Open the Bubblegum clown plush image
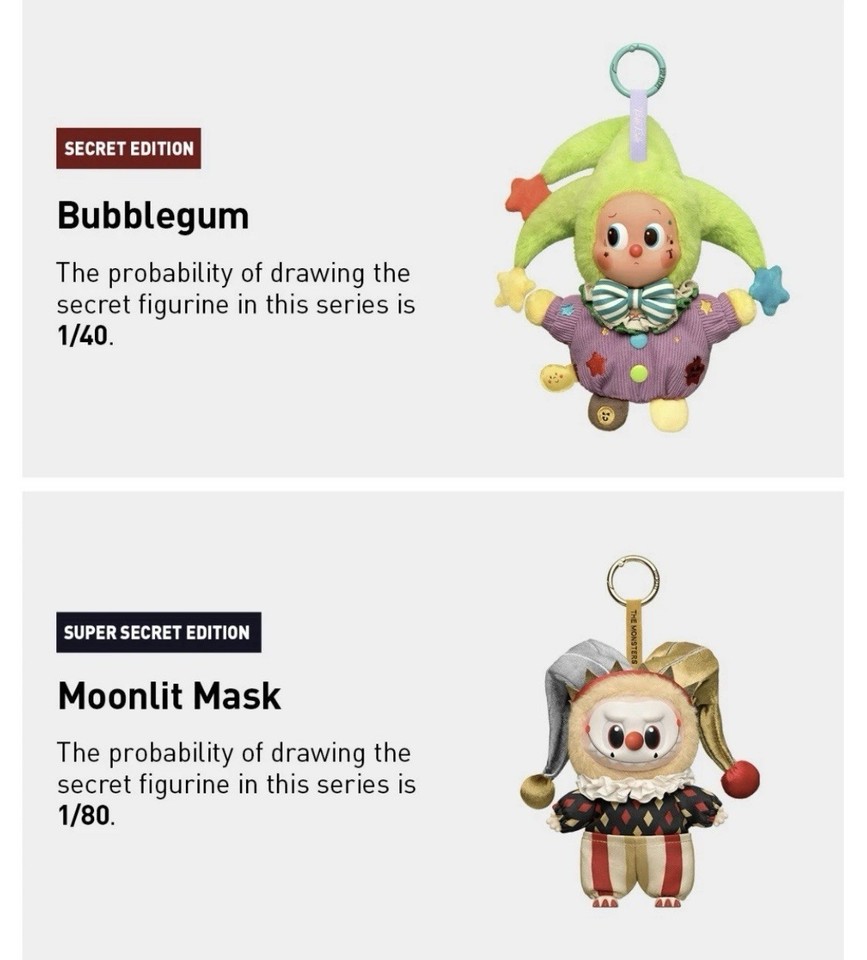 (641, 238)
